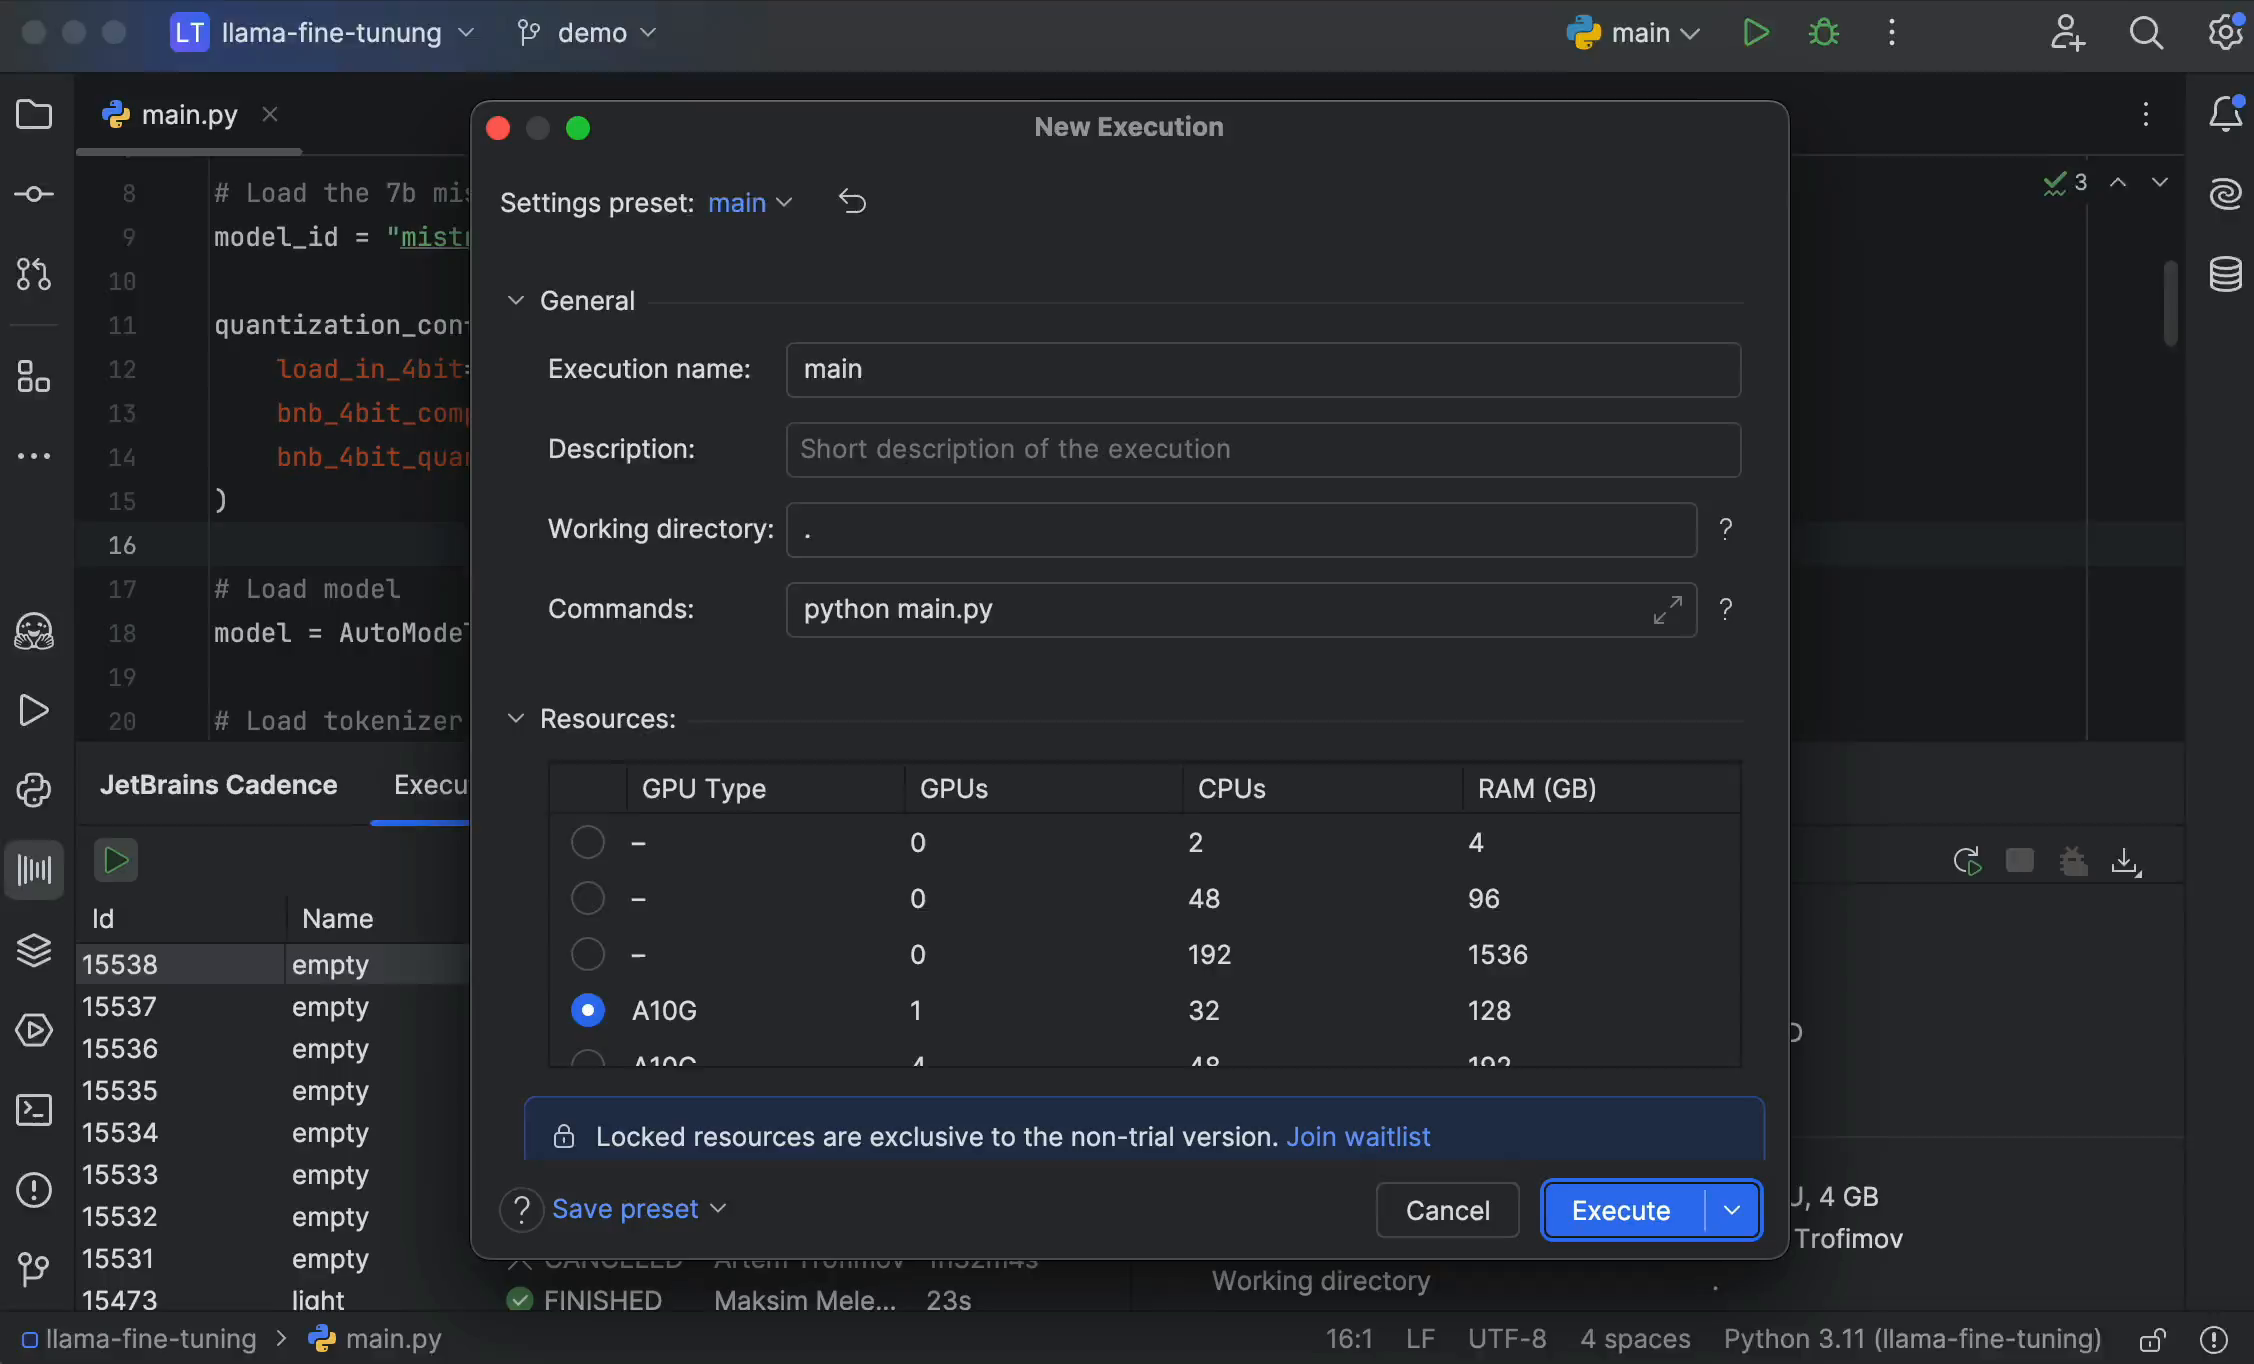Open the Save preset dropdown

point(640,1209)
